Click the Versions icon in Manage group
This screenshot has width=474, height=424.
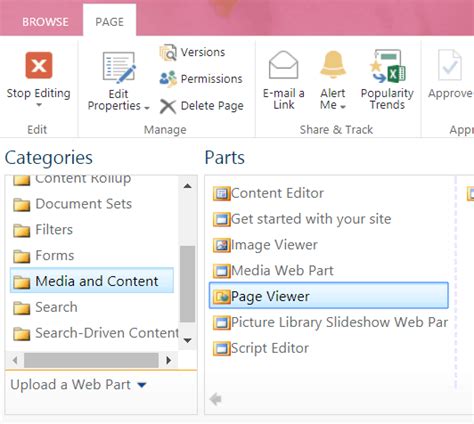168,52
